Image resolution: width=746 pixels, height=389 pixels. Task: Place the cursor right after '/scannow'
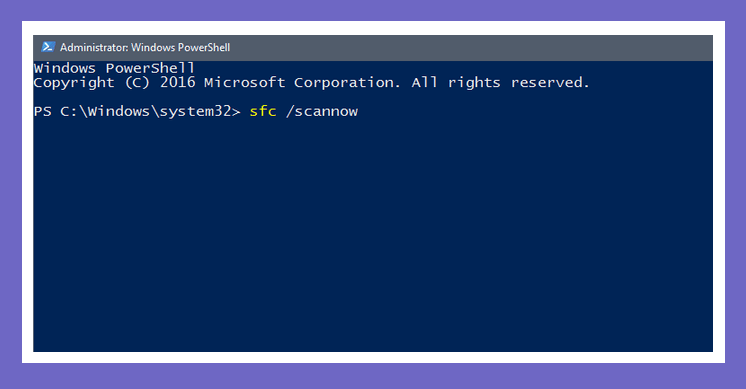pos(361,111)
